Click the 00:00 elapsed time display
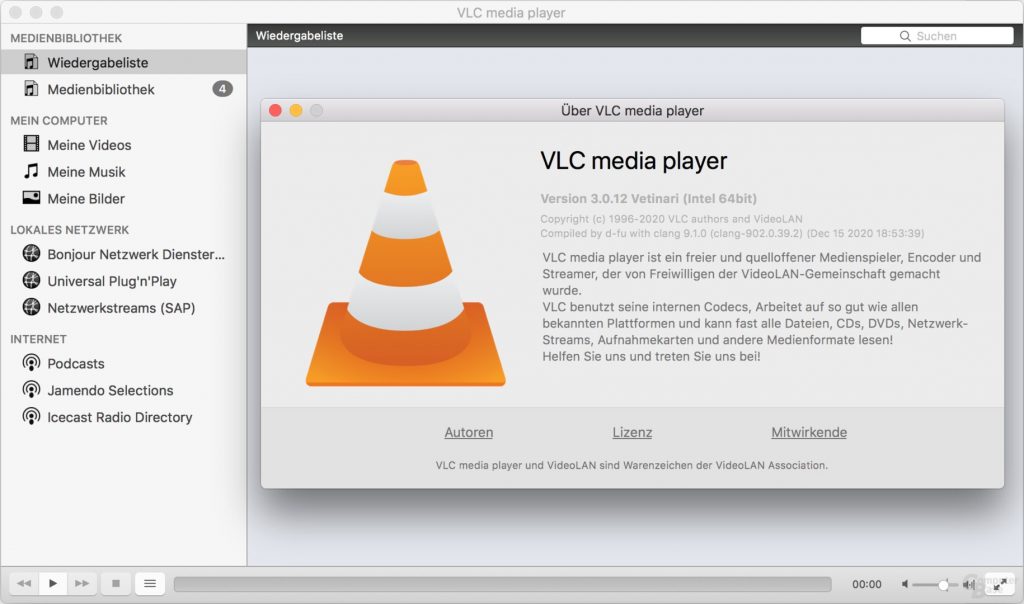The height and width of the screenshot is (604, 1024). 866,584
